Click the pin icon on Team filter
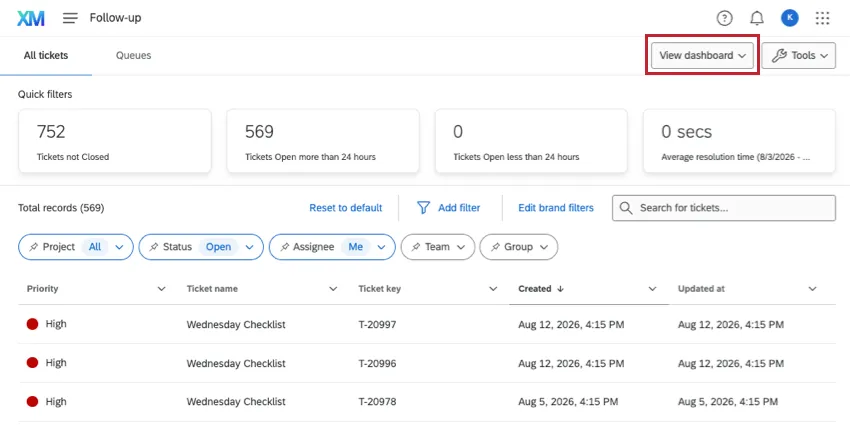Viewport: 850px width, 425px height. click(x=416, y=247)
